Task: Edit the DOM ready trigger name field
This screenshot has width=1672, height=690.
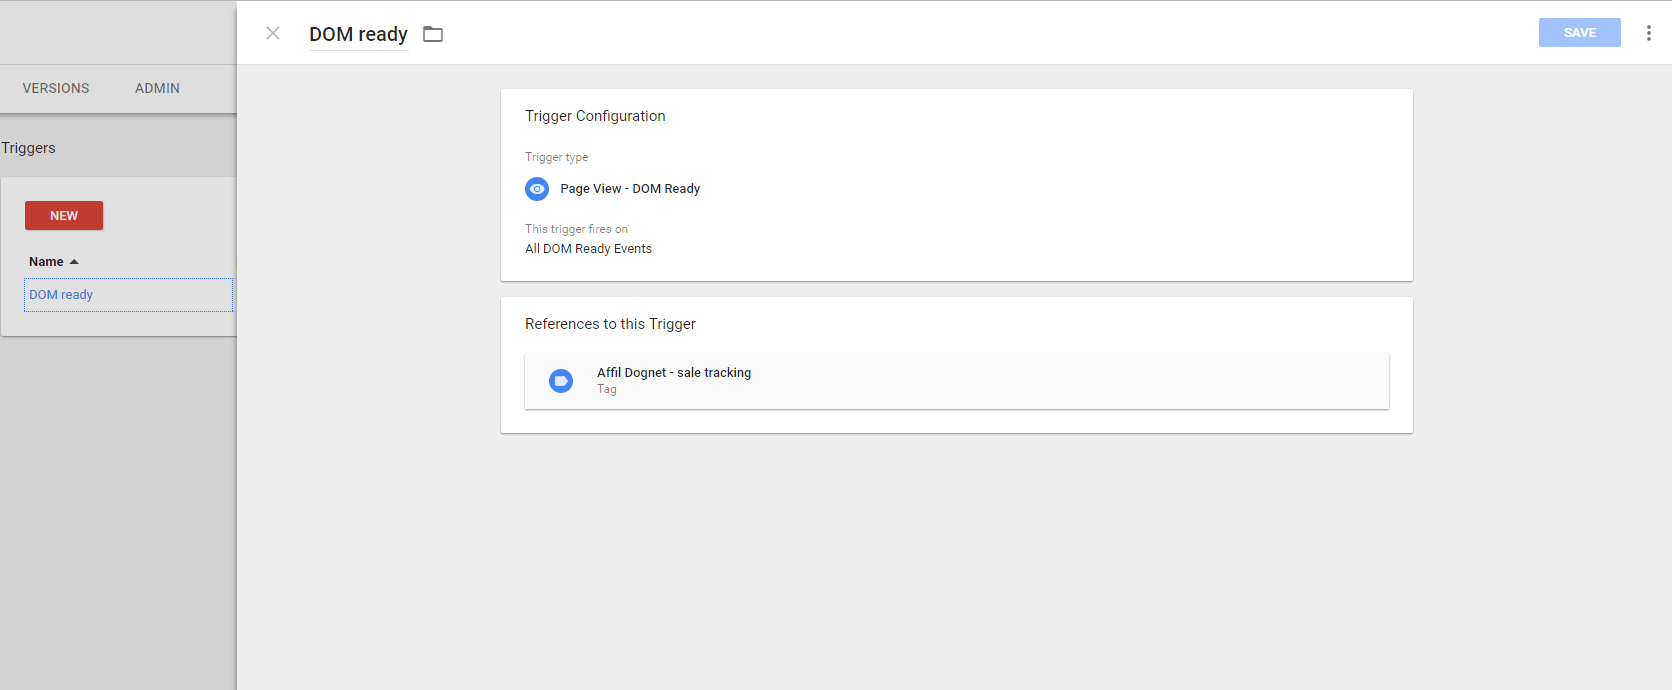Action: coord(358,34)
